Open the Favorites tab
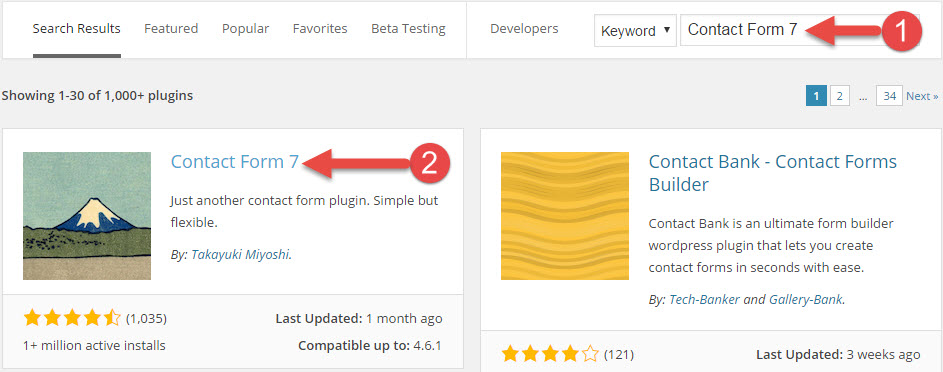Viewport: 943px width, 372px height. [320, 28]
